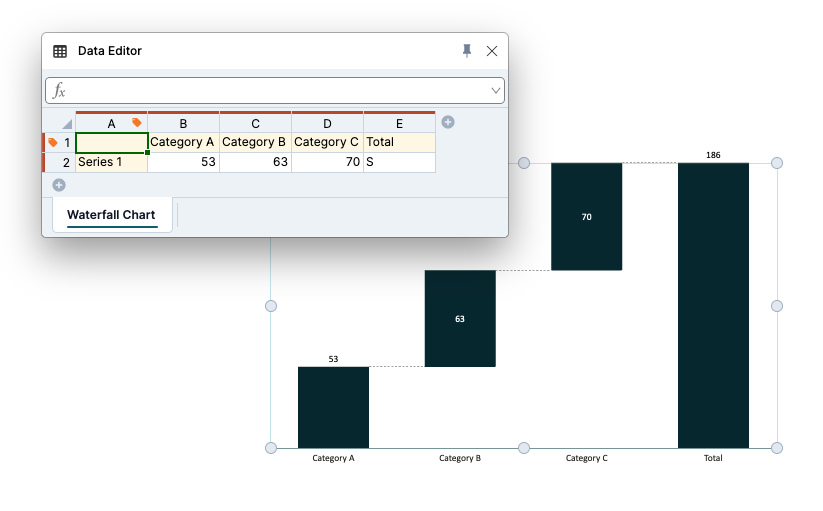Click the Total bar in chart
This screenshot has height=511, width=823.
[x=713, y=305]
